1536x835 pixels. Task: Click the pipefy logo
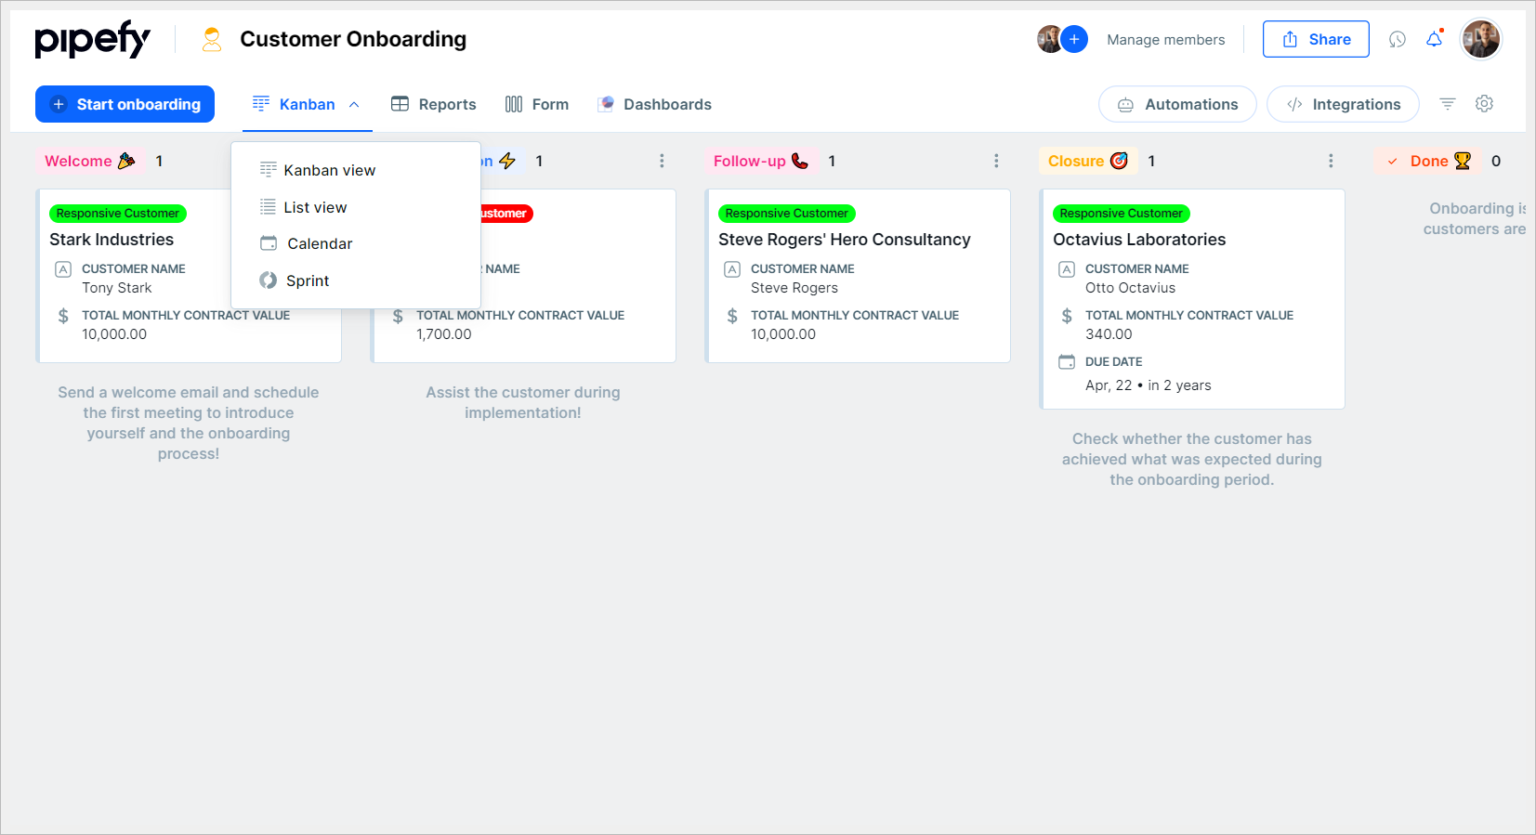pyautogui.click(x=92, y=40)
